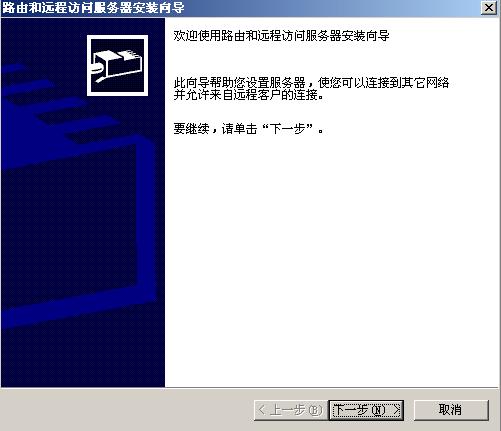Click the quoted 下一步 word in the instructions
501x431 pixels.
288,129
